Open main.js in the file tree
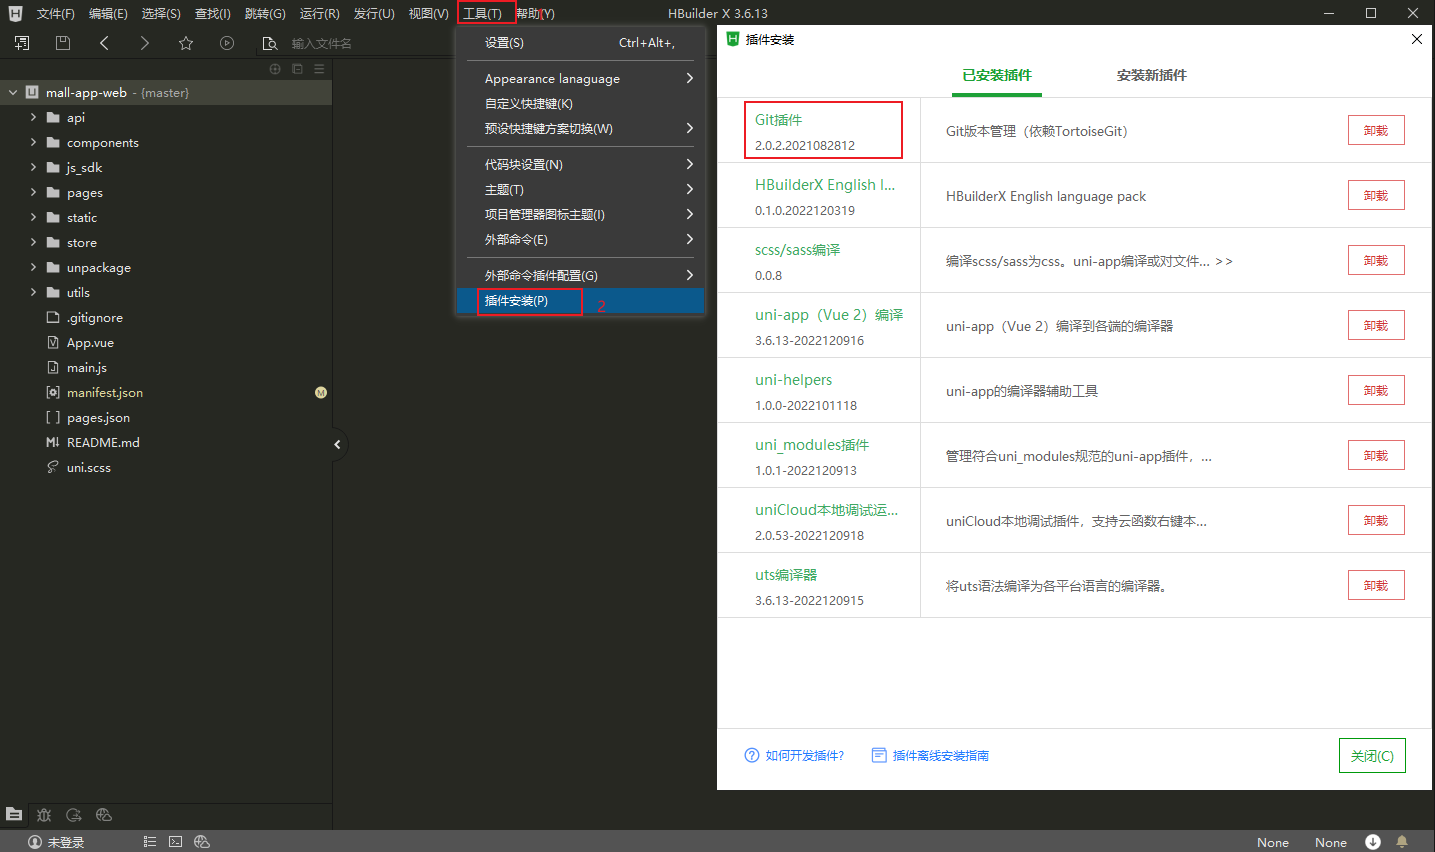 87,367
